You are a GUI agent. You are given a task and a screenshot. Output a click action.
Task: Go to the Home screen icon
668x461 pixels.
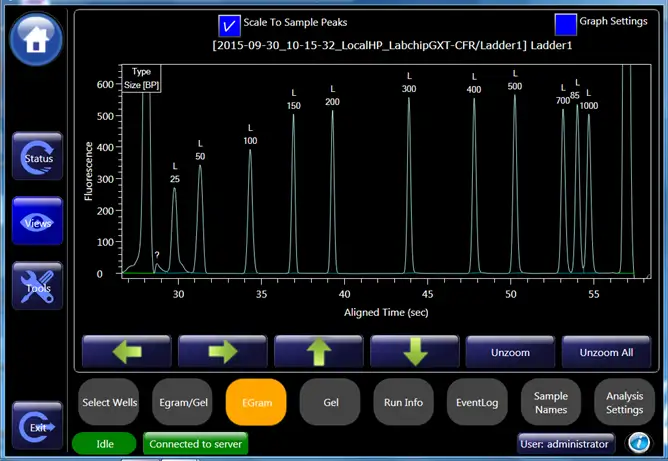36,39
